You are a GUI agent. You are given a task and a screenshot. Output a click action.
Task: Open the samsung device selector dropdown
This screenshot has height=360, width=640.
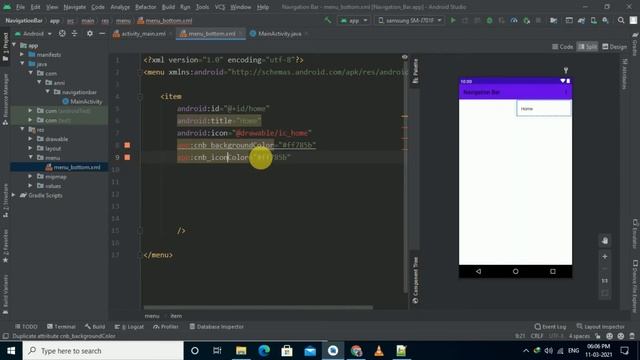point(410,20)
